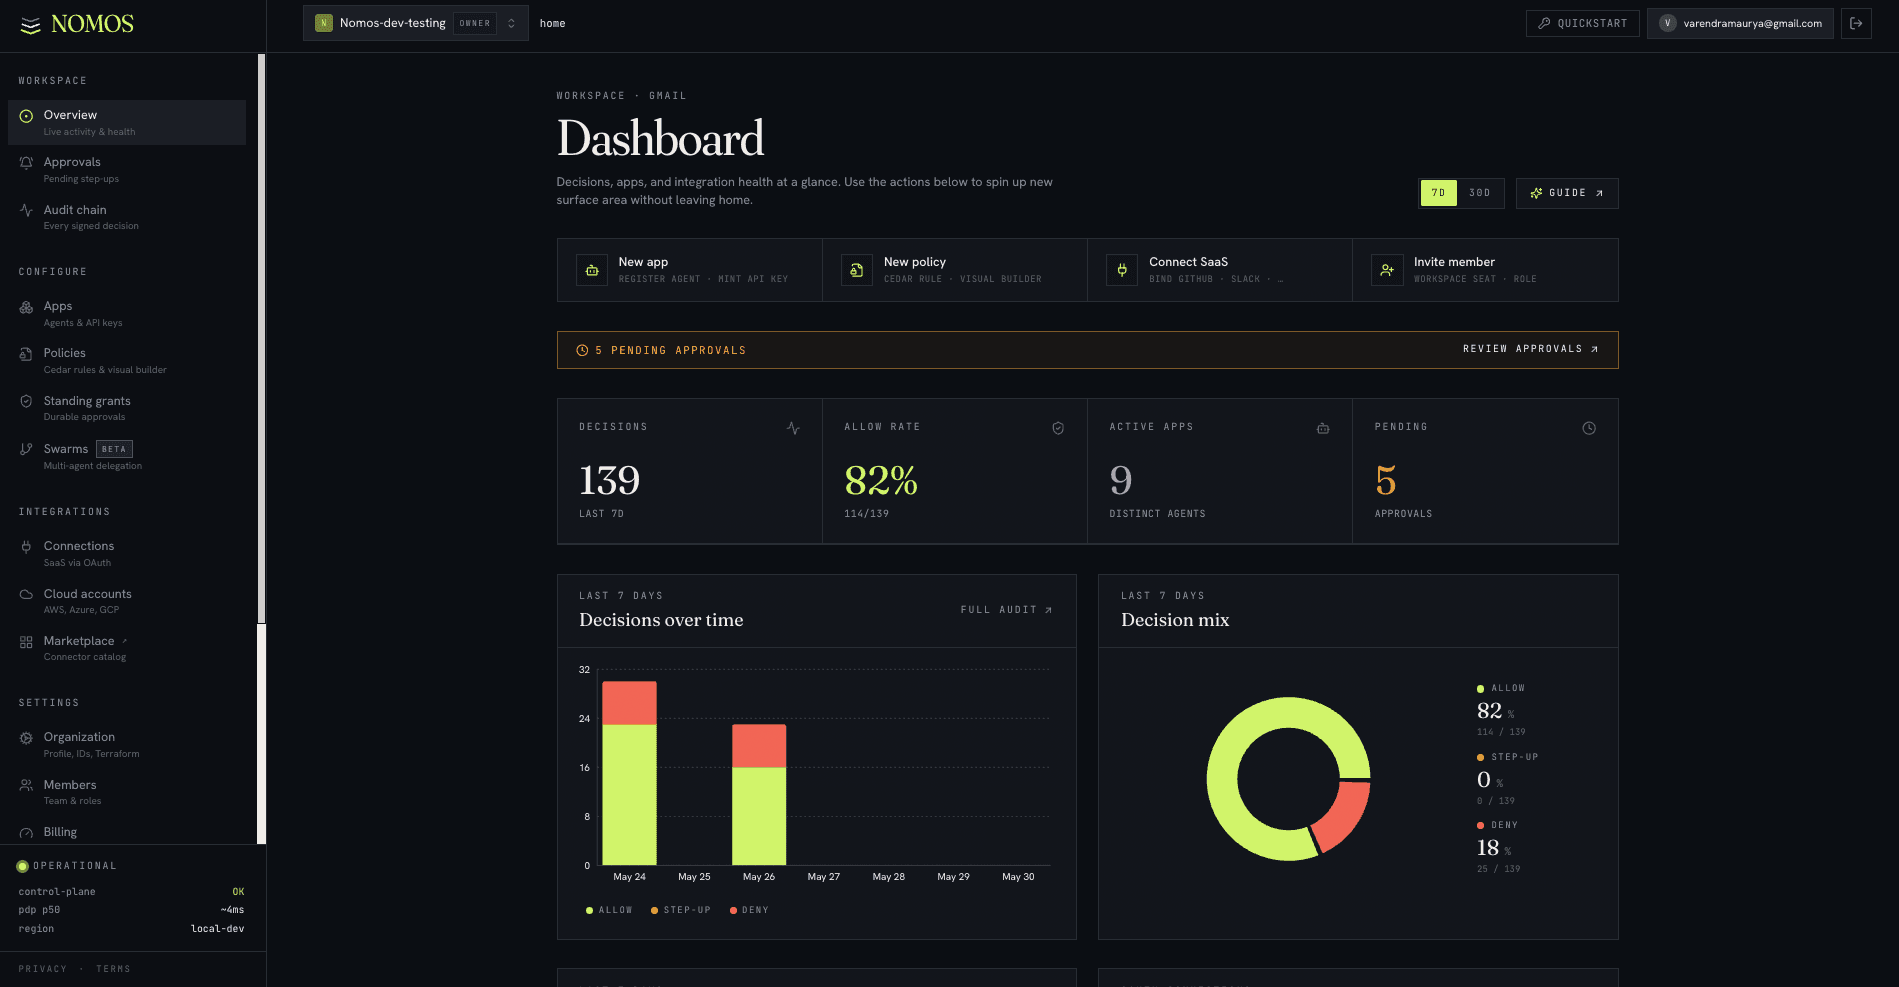Click the pending approvals clock icon
The image size is (1899, 987).
(x=582, y=350)
